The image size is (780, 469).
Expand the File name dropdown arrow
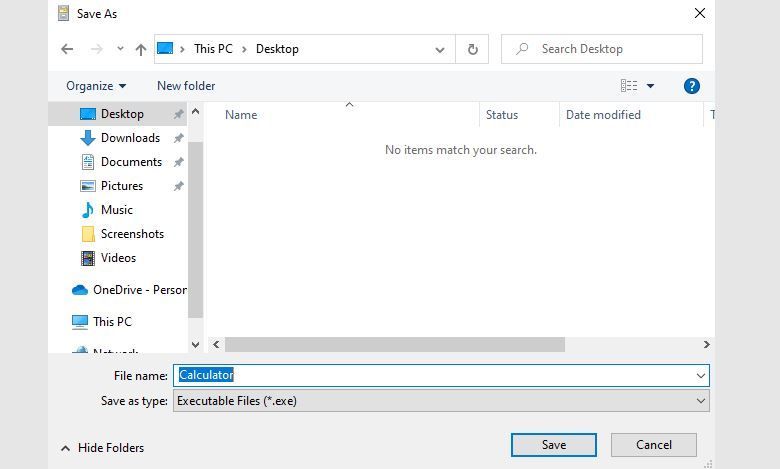[701, 375]
